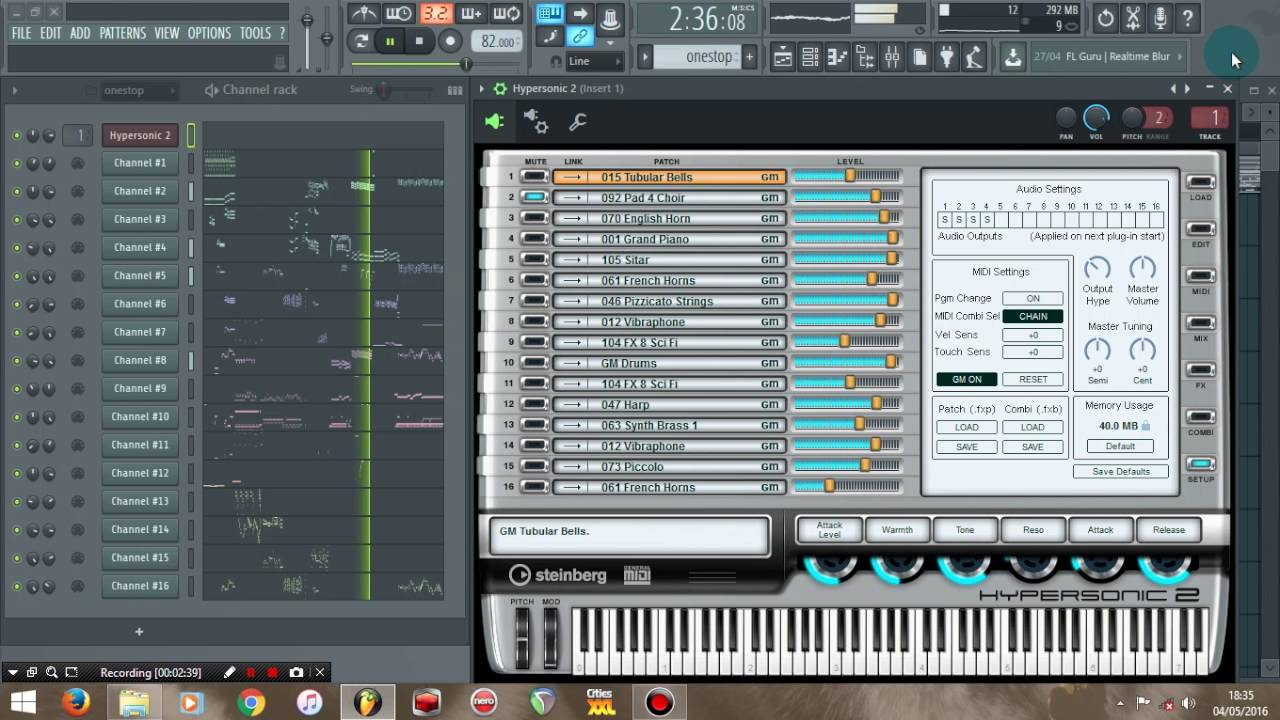
Task: Open the playlist window icon
Action: point(783,57)
